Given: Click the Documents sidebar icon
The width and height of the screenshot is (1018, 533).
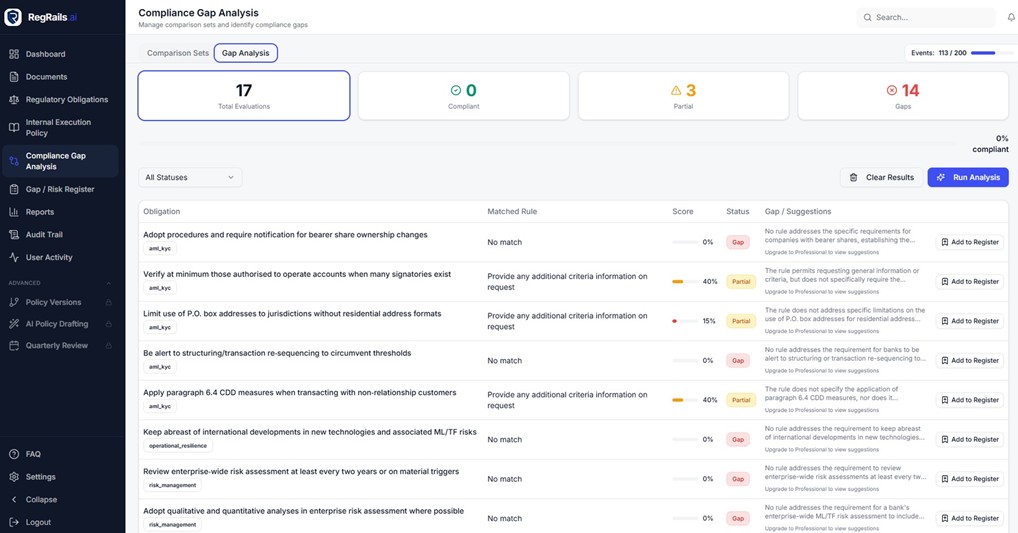Looking at the screenshot, I should click(x=14, y=77).
